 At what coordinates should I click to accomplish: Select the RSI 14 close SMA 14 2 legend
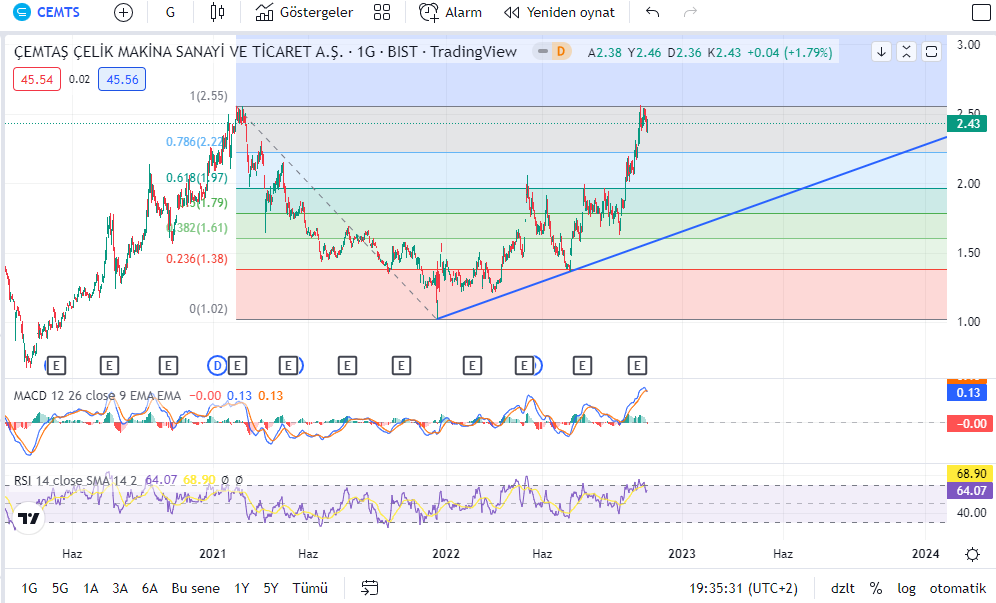[x=75, y=480]
